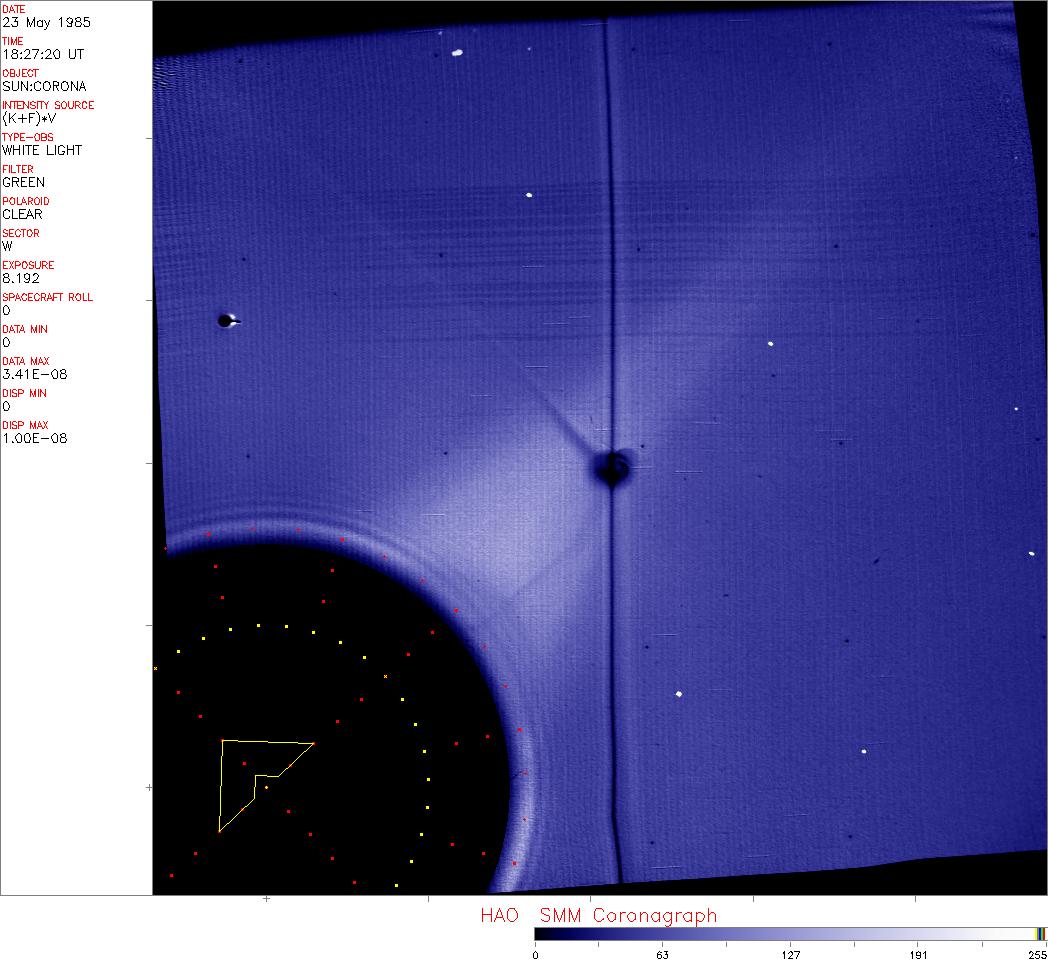The height and width of the screenshot is (960, 1048).
Task: Click the "WHITE LIGHT" observation type text
Action: pos(42,150)
